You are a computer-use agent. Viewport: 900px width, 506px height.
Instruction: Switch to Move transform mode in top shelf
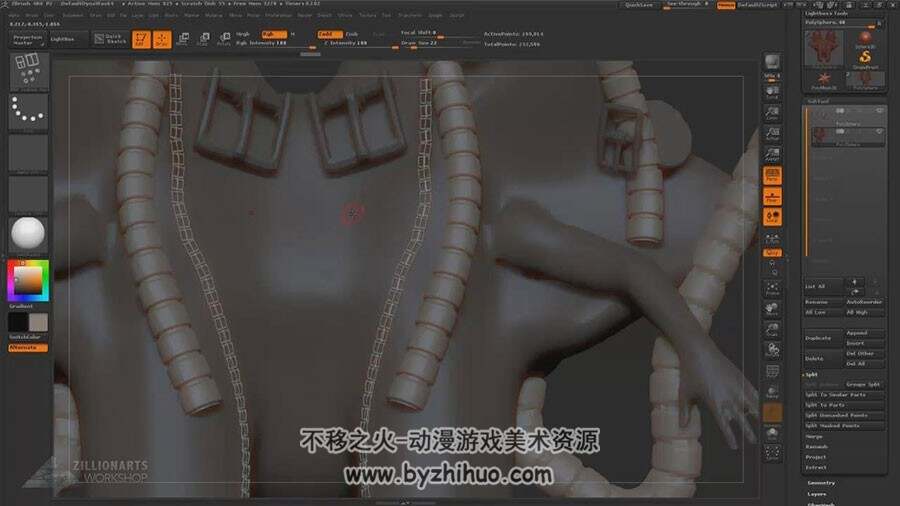point(183,39)
